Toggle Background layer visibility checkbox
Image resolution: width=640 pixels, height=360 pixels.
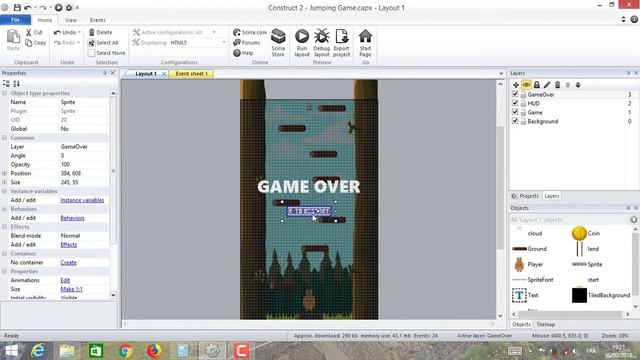click(515, 121)
